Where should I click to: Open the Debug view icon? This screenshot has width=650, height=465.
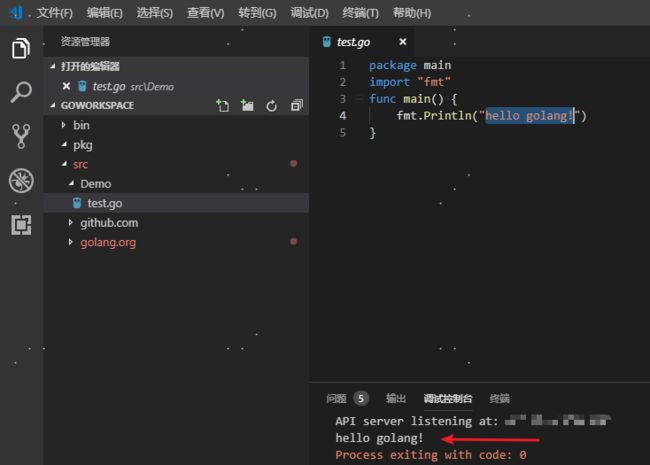coord(21,181)
